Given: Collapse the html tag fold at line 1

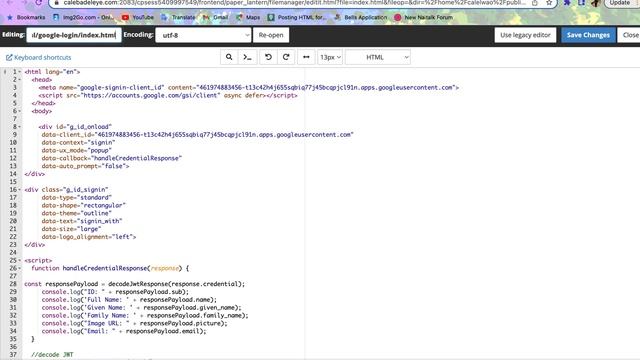Looking at the screenshot, I should pyautogui.click(x=20, y=72).
